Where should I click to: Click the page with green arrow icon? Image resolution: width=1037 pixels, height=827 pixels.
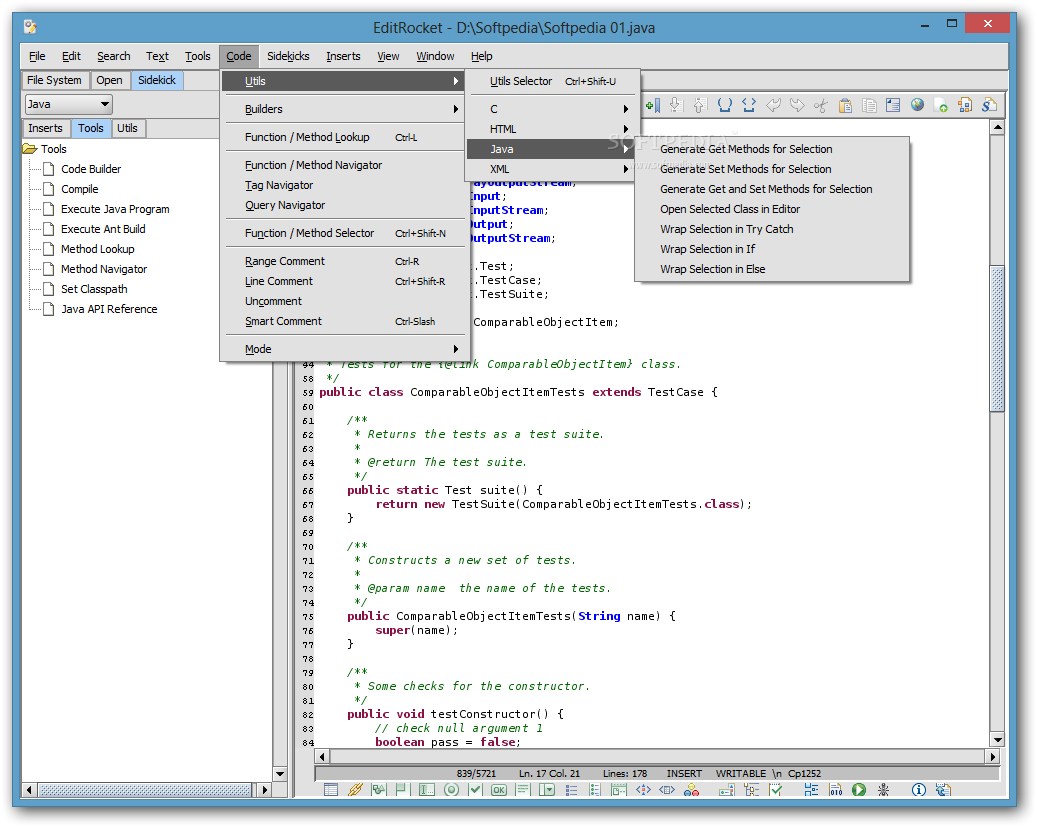pyautogui.click(x=941, y=105)
